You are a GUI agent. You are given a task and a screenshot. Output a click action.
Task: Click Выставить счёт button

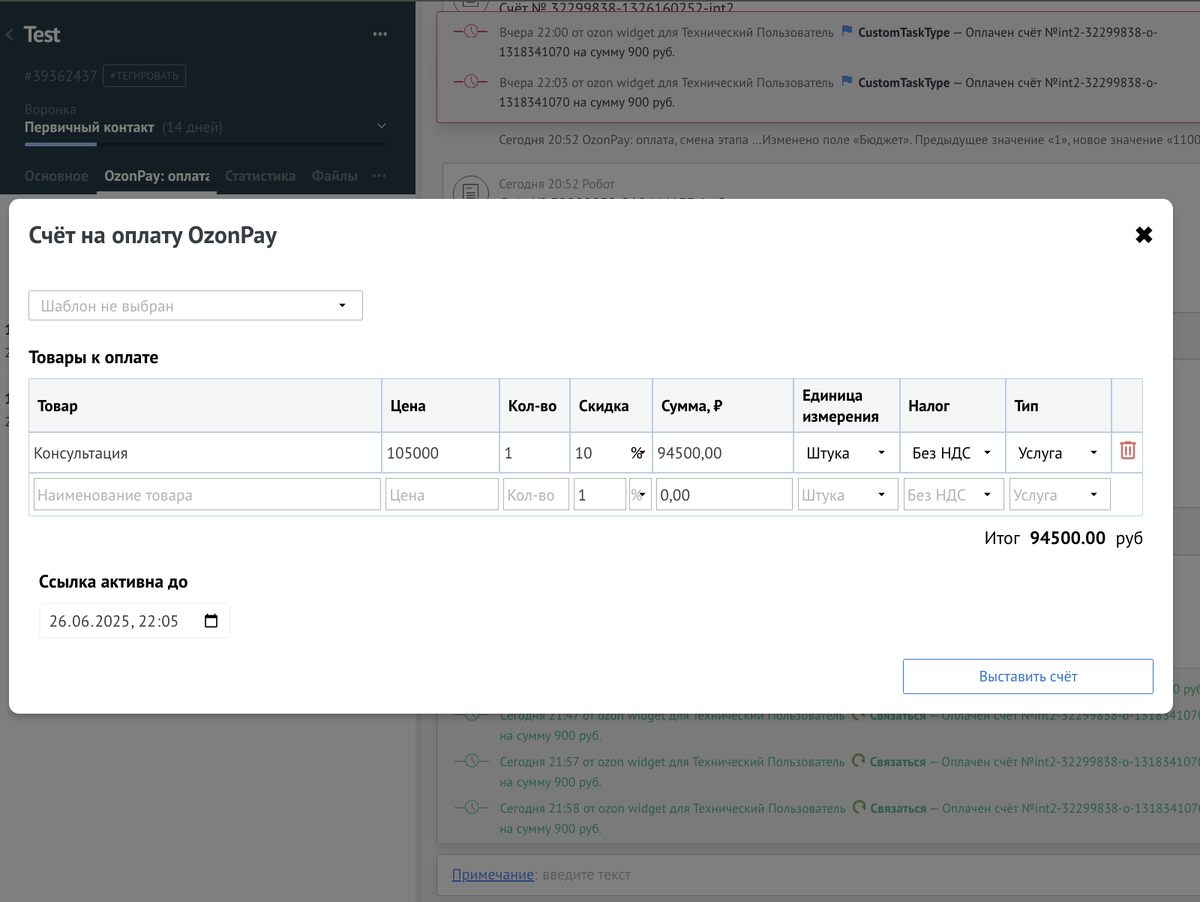(x=1028, y=676)
